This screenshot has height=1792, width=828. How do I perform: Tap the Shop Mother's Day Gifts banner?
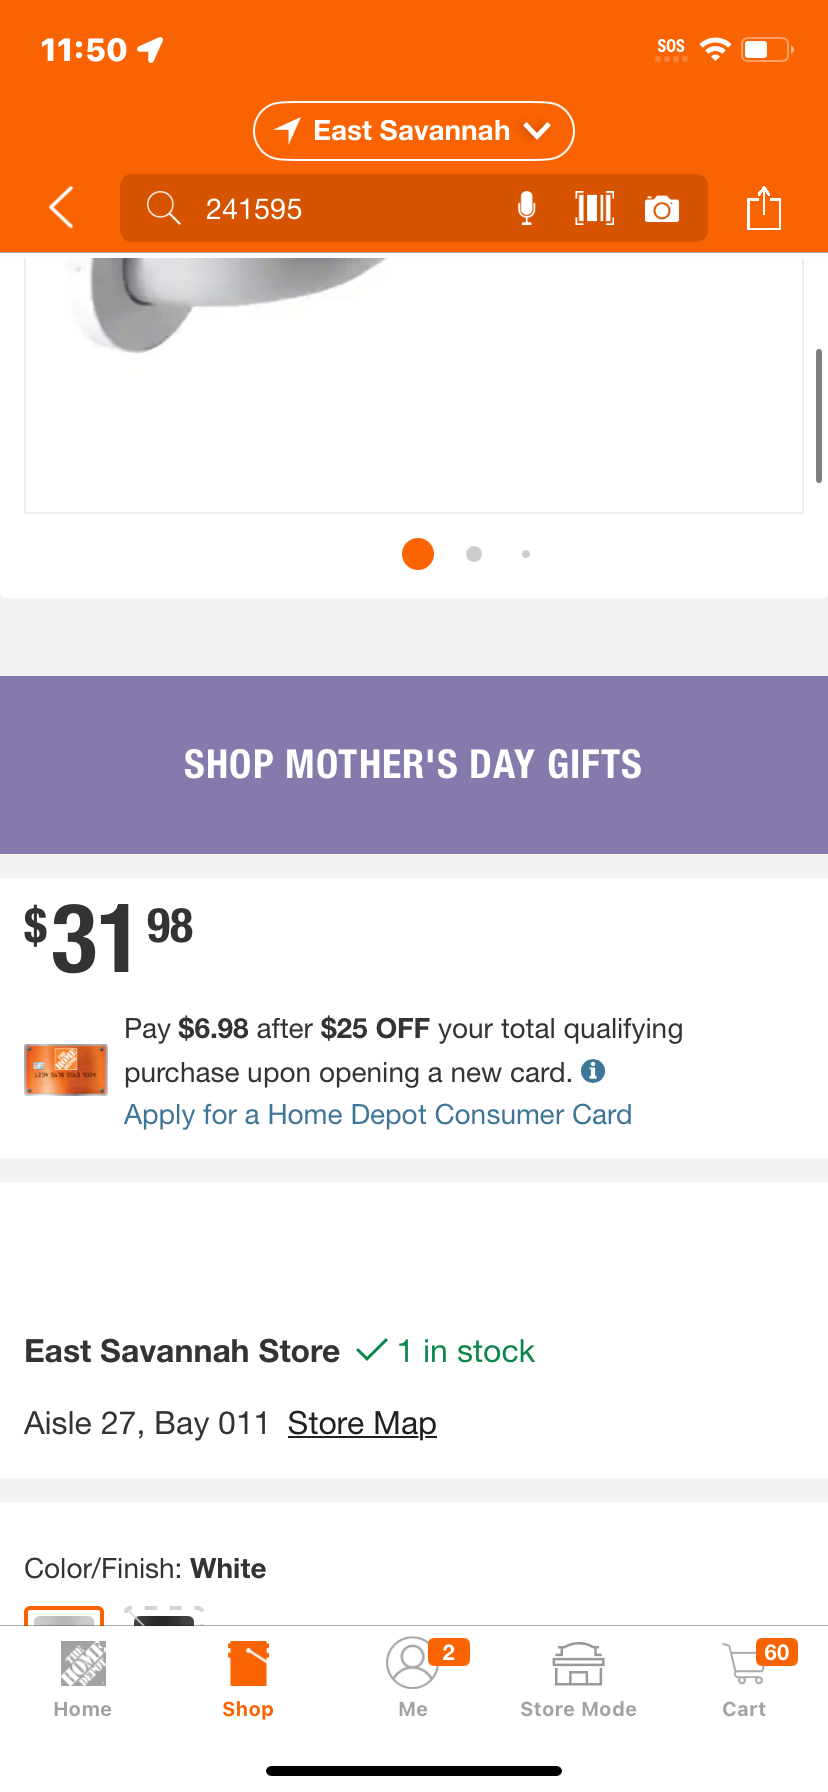pyautogui.click(x=414, y=765)
